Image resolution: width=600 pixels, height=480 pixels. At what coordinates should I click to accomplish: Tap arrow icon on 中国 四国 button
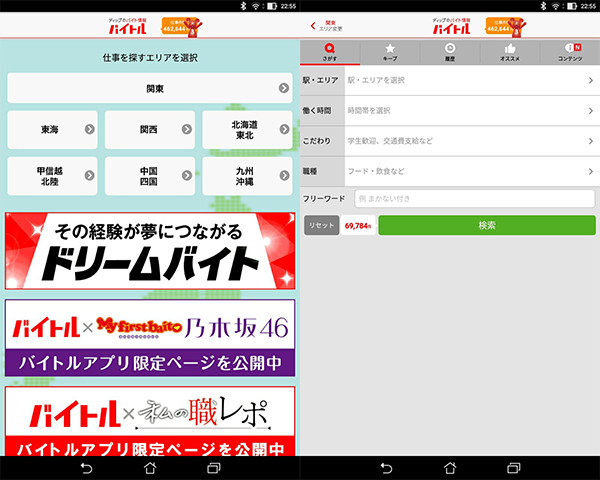pyautogui.click(x=187, y=175)
